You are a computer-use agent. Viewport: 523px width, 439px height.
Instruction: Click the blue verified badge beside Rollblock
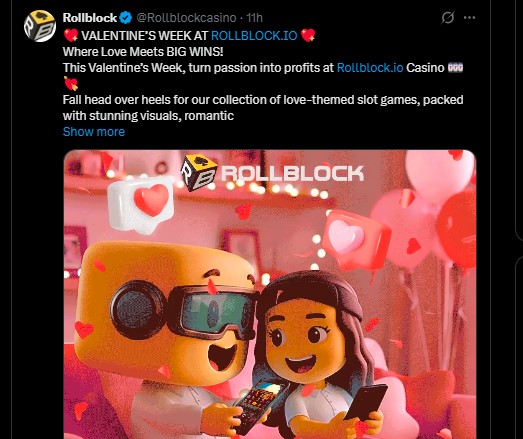point(126,17)
